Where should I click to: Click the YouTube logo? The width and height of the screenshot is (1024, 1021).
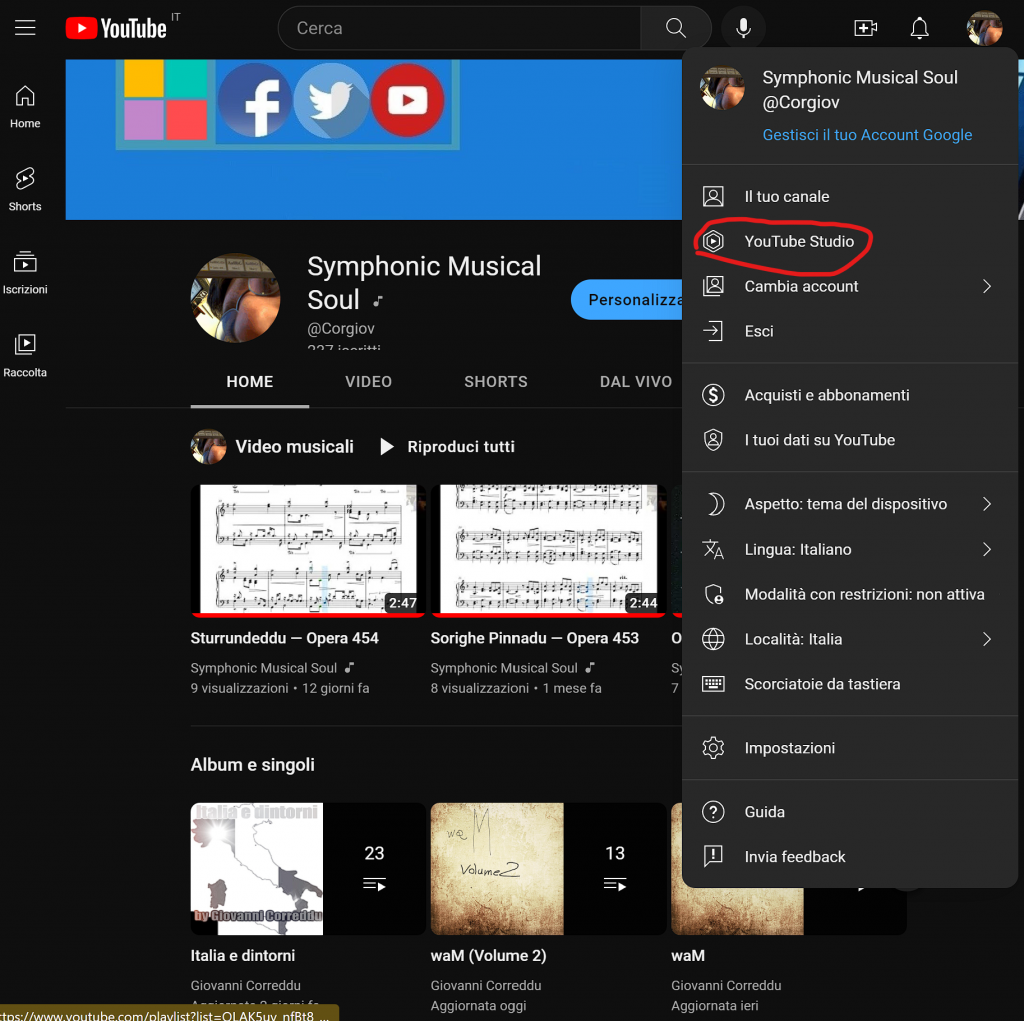116,28
